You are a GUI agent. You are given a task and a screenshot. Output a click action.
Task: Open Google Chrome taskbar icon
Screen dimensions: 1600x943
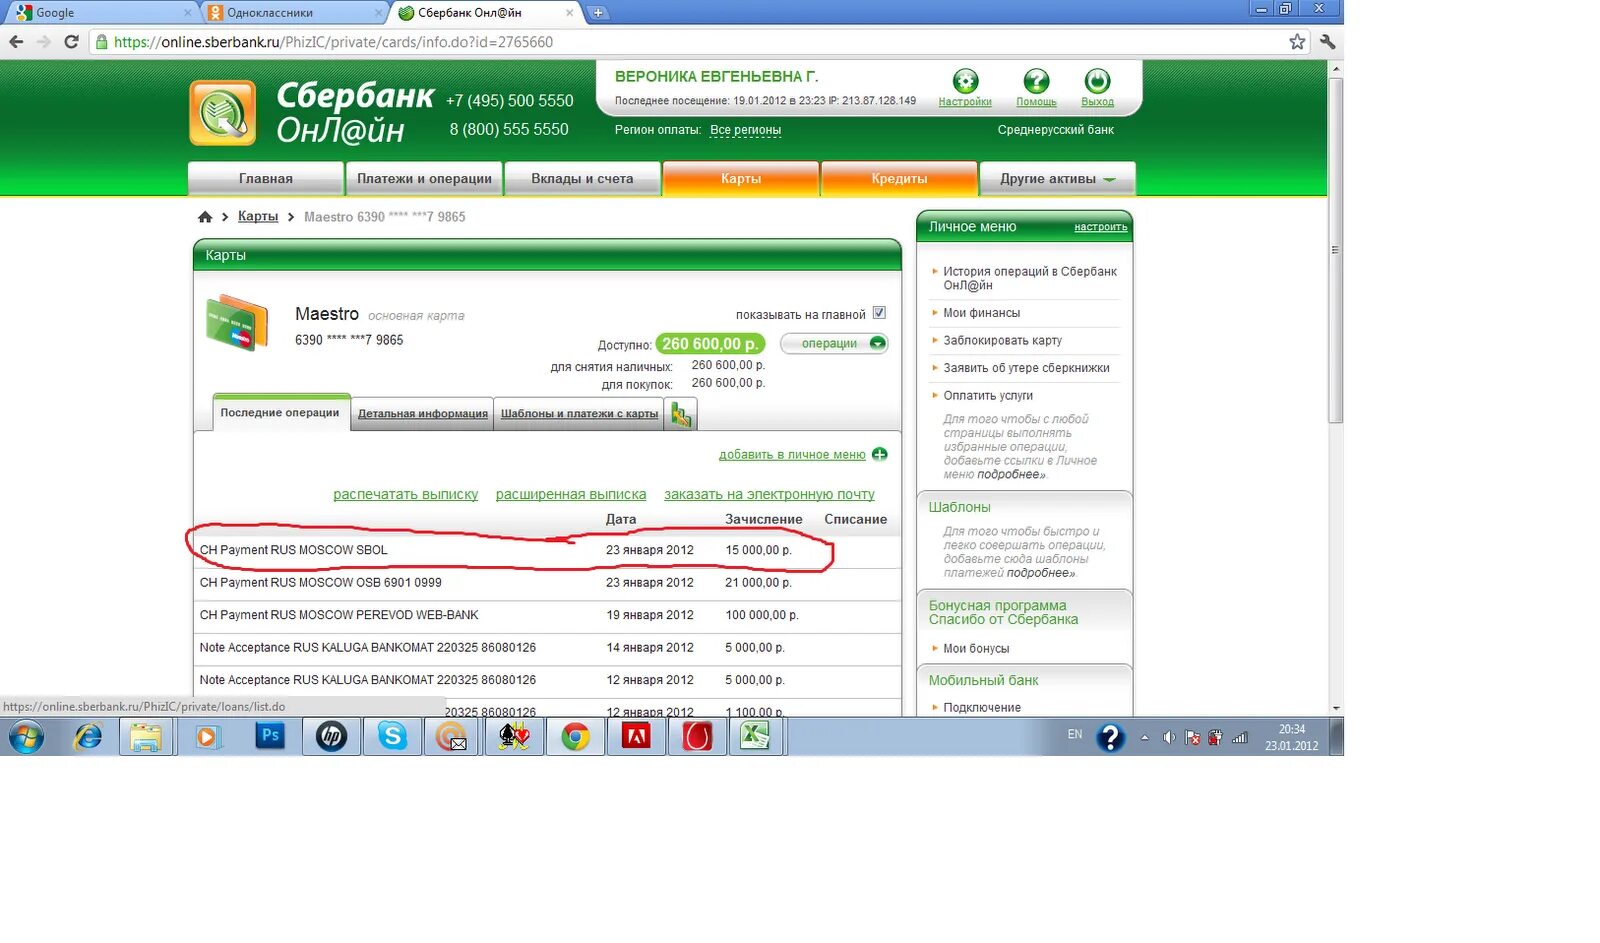point(575,737)
